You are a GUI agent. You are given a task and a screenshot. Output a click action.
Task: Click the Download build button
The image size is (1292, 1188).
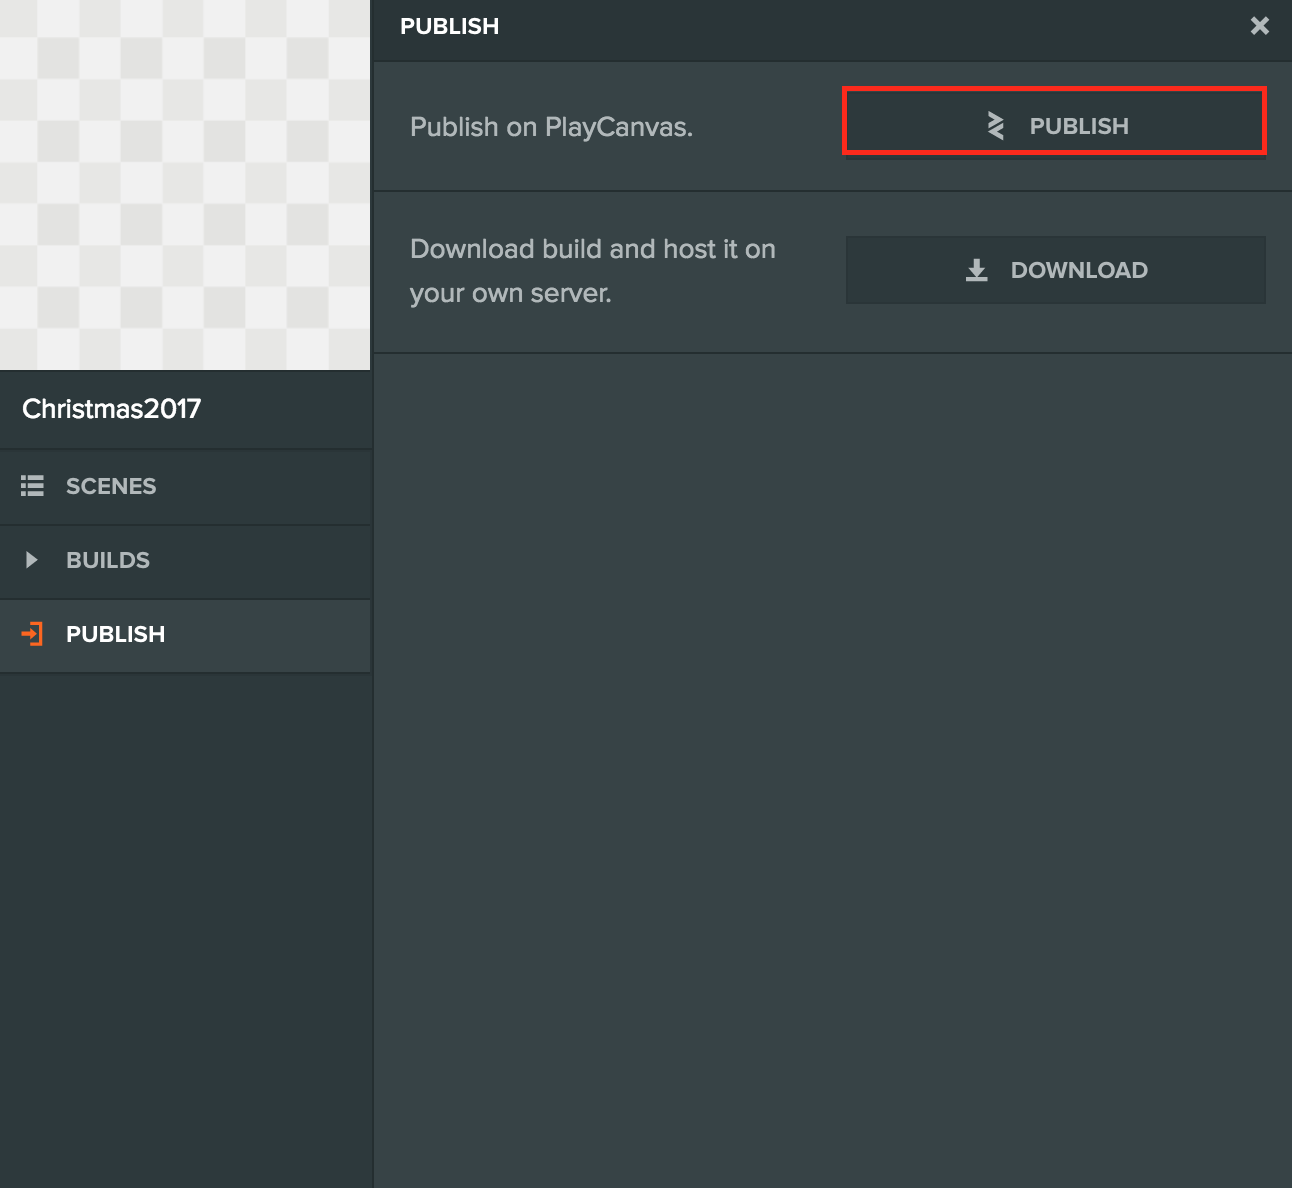pos(1055,270)
